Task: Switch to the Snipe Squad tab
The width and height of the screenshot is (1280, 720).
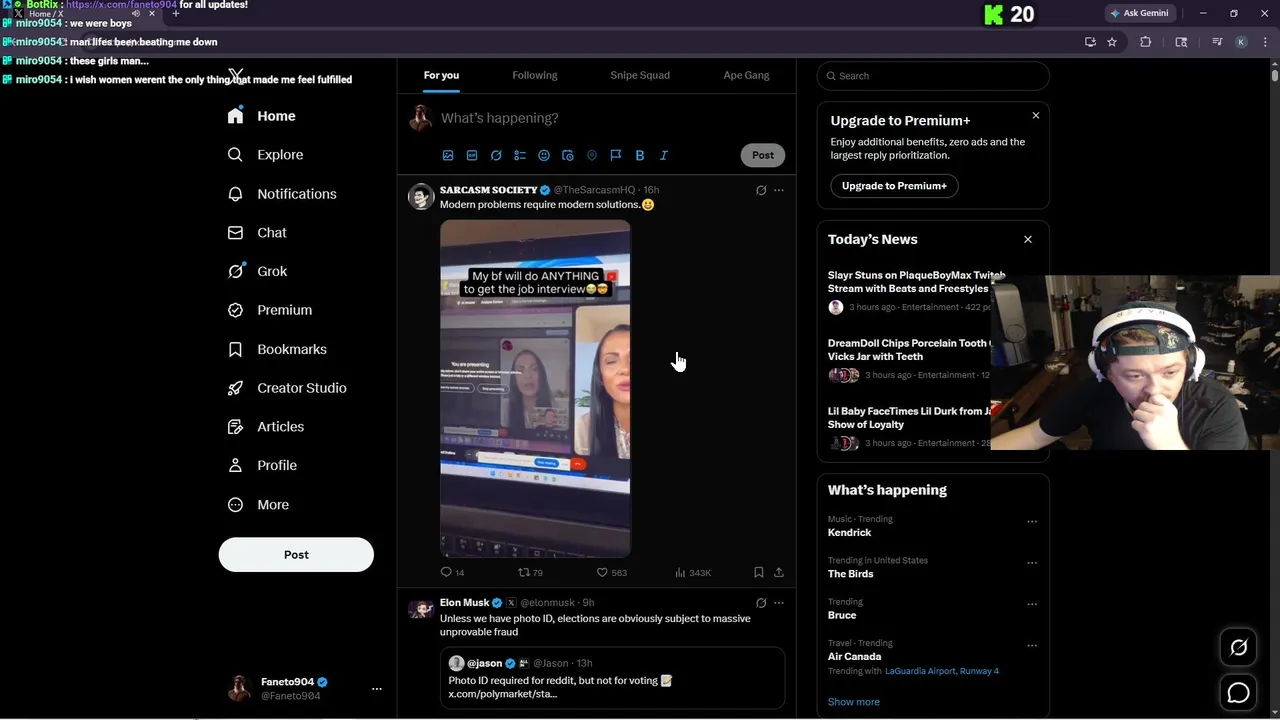Action: 640,75
